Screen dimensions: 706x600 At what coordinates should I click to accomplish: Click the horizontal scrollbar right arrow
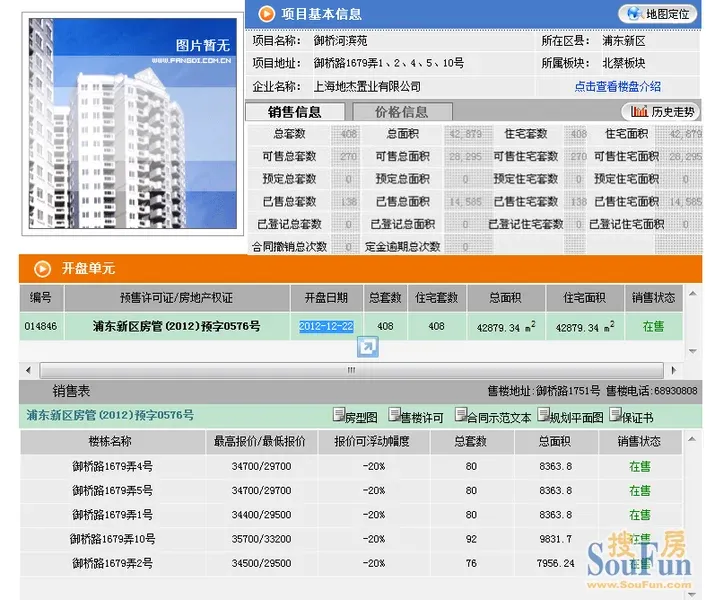coord(674,370)
